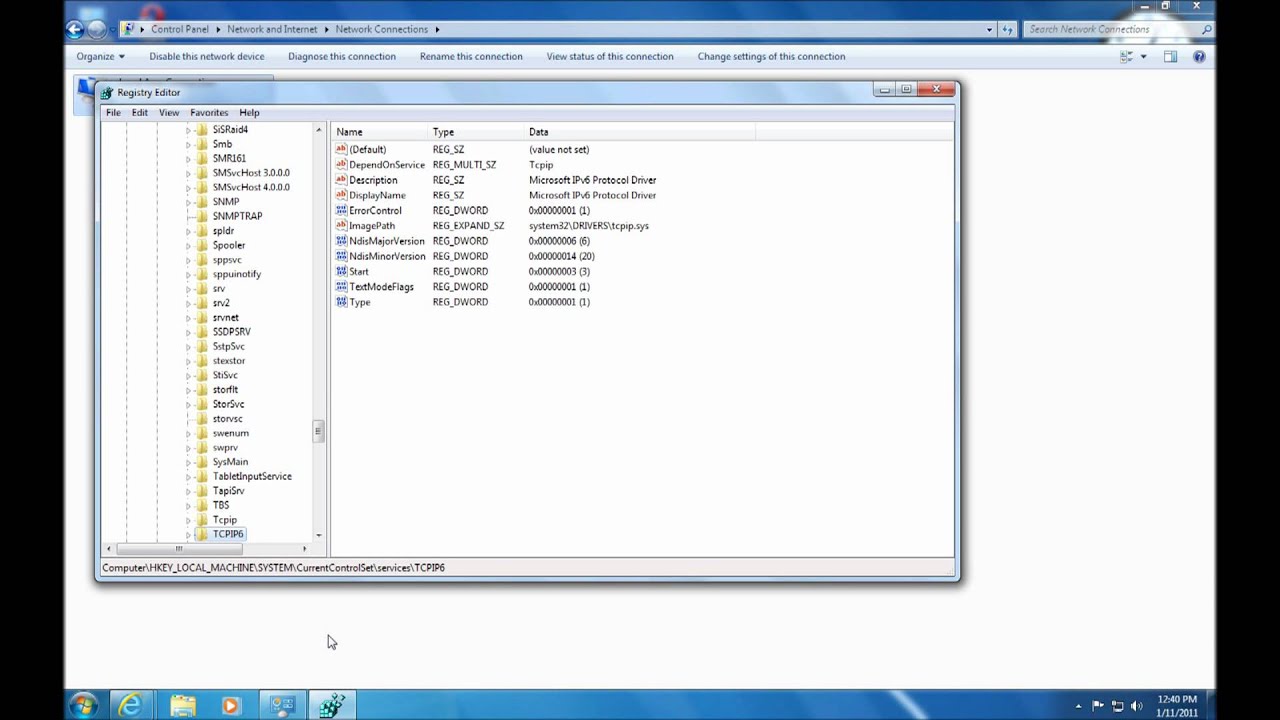Expand the Tcpip registry key
1280x720 pixels.
click(x=188, y=520)
